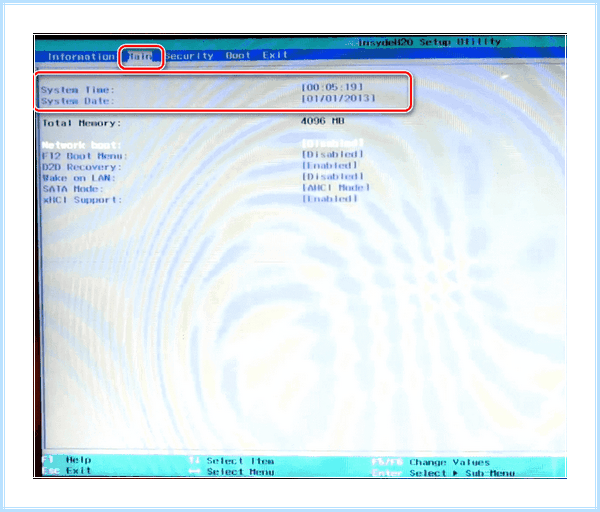Click the Select Menu hint
600x512 pixels.
point(231,472)
